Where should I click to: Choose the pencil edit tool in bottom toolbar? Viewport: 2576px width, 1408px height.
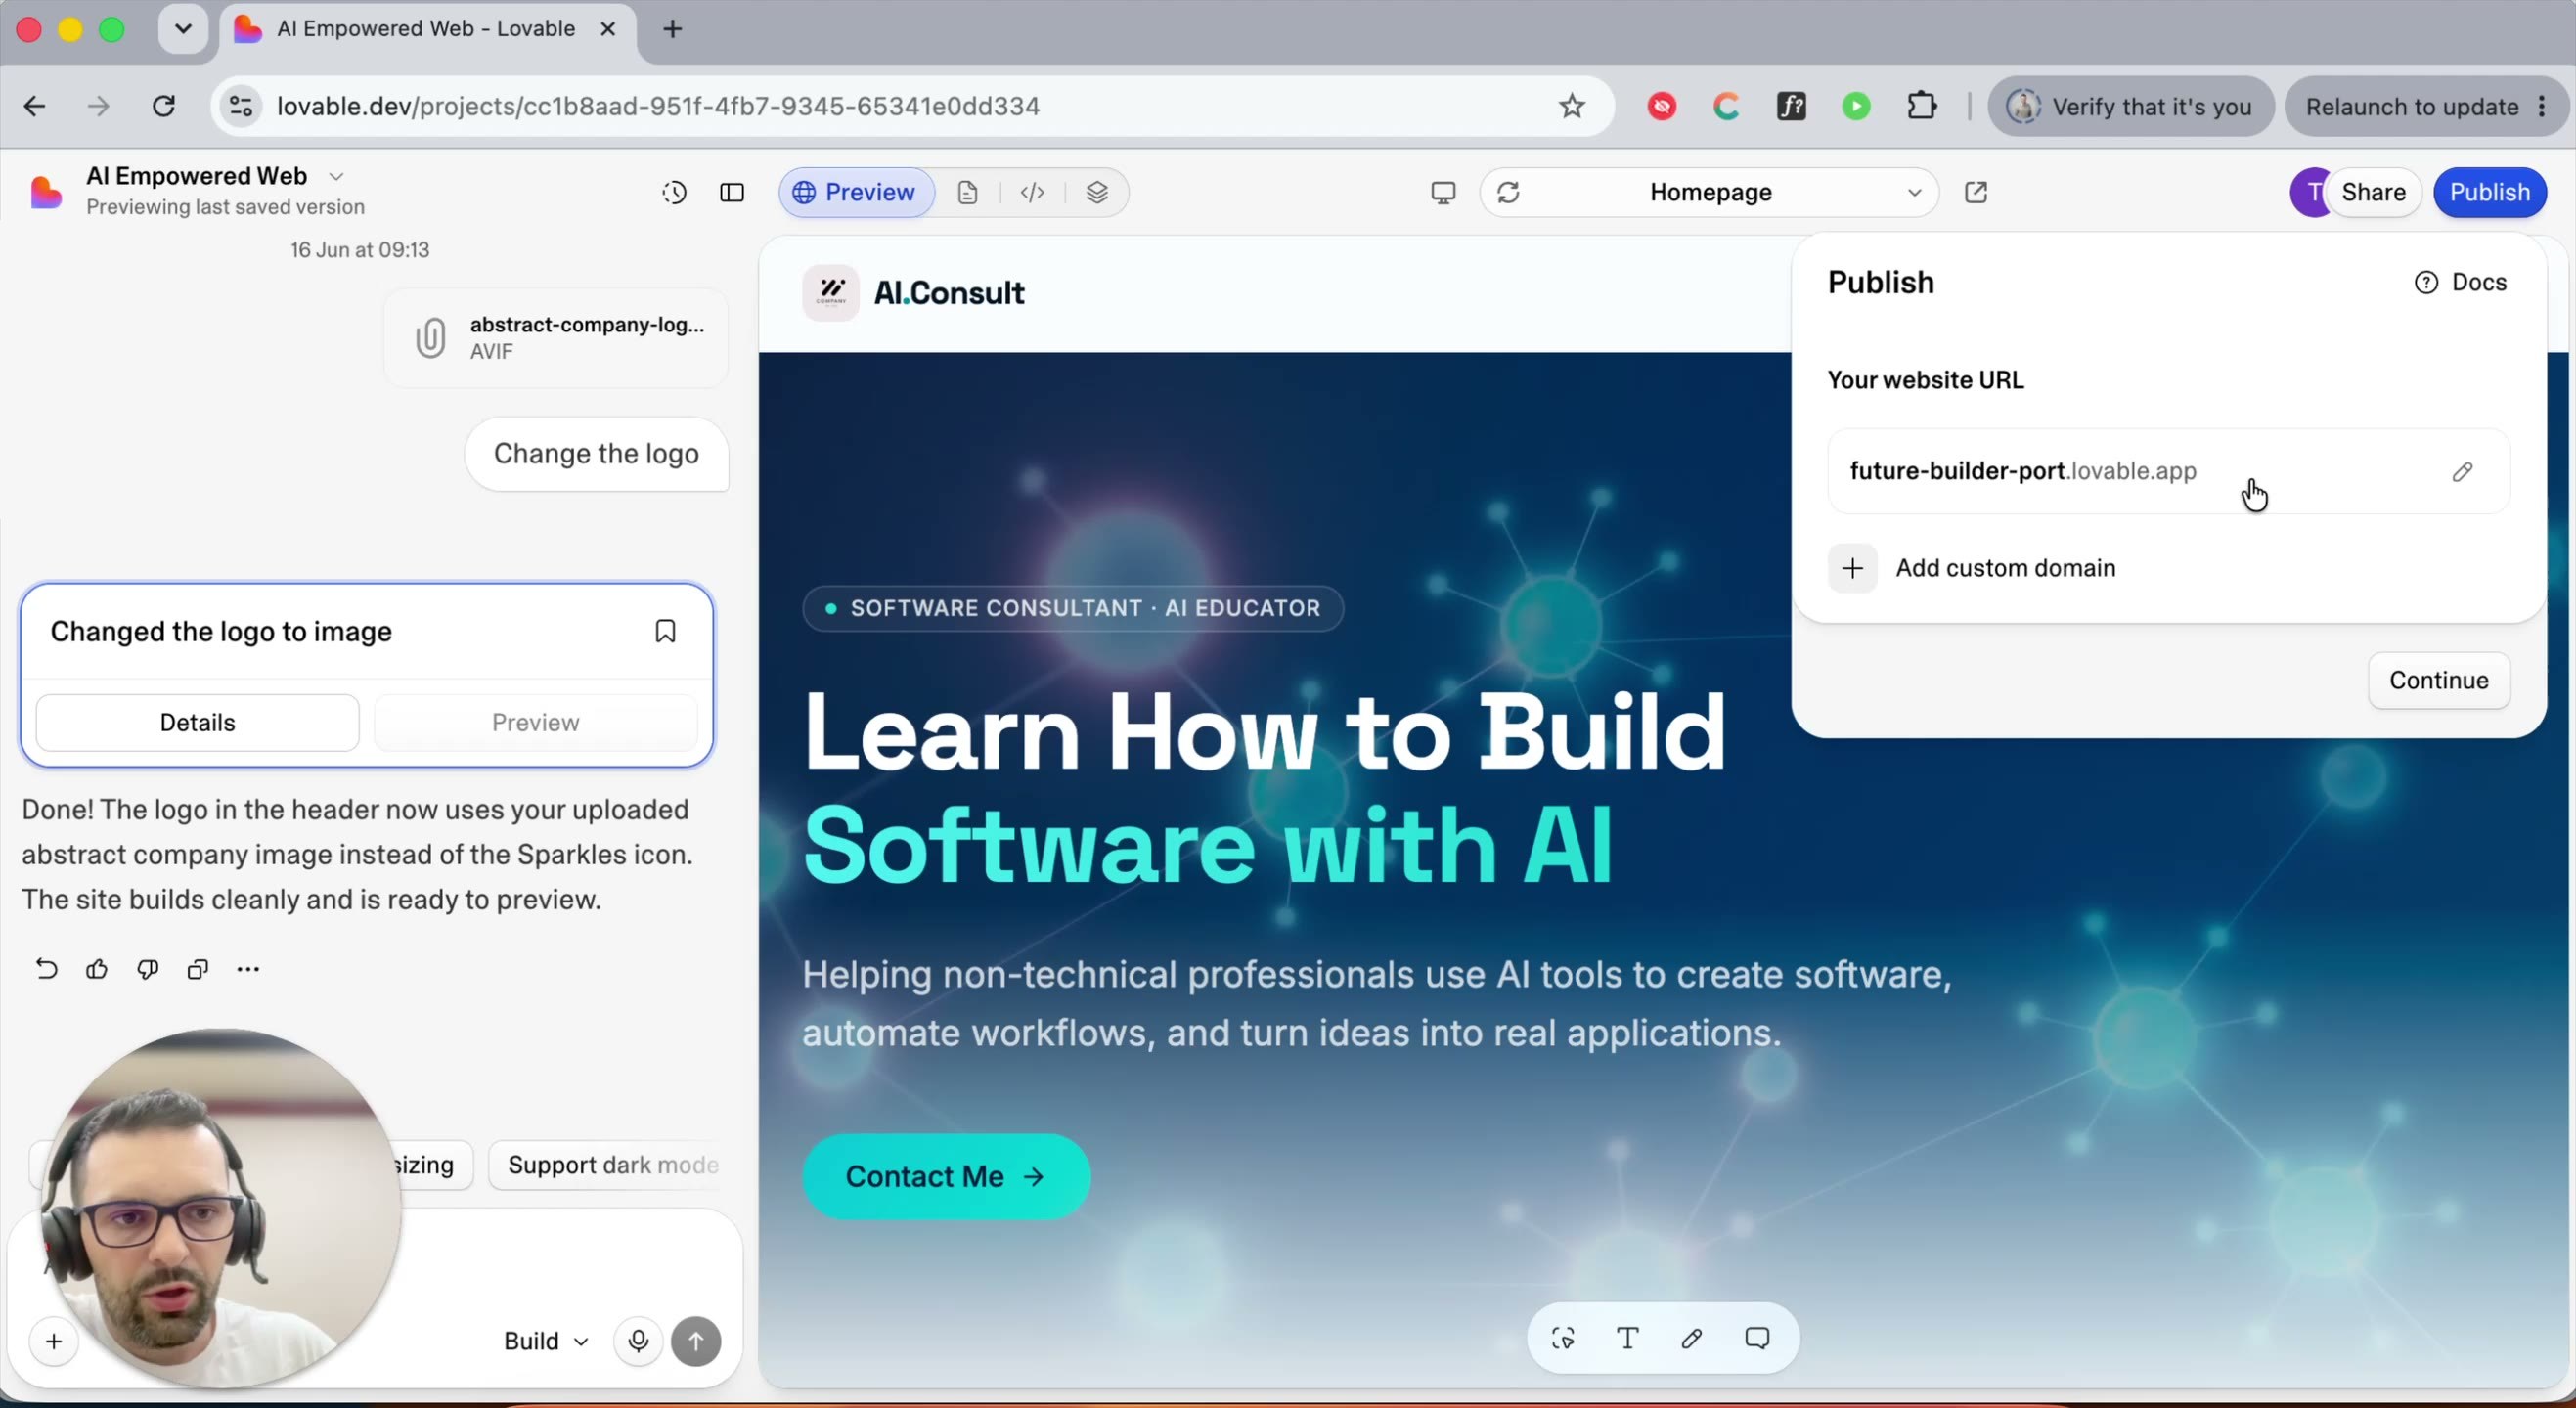1692,1337
